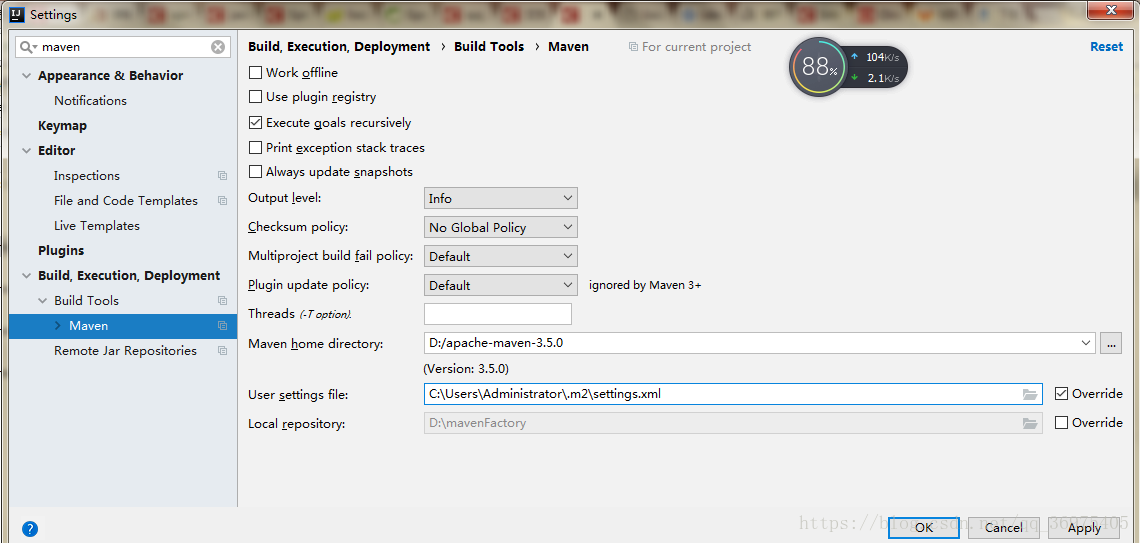
Task: Open Multiproject build fail policy dropdown
Action: [501, 257]
